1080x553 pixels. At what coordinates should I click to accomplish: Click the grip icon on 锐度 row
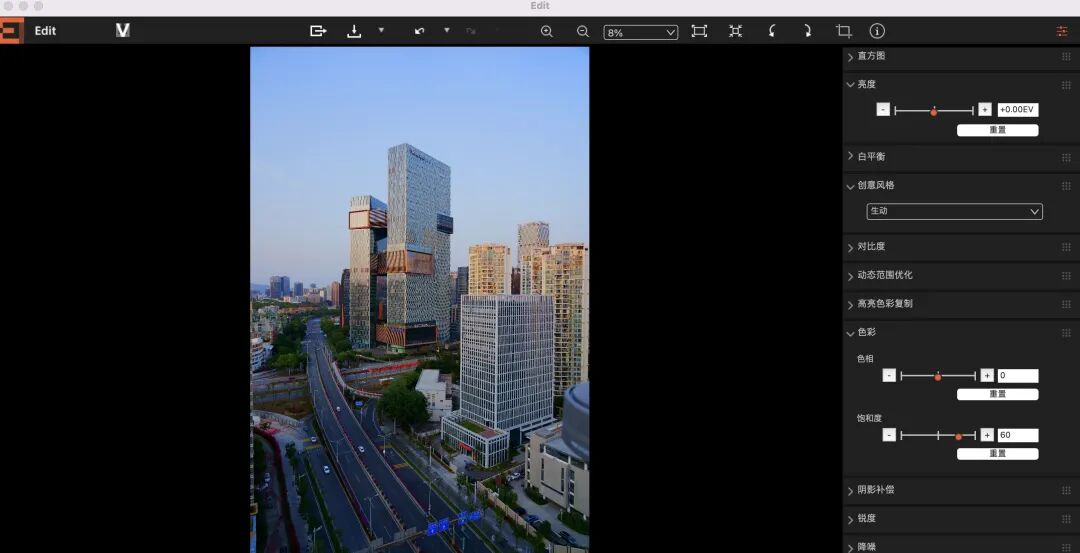coord(1066,519)
